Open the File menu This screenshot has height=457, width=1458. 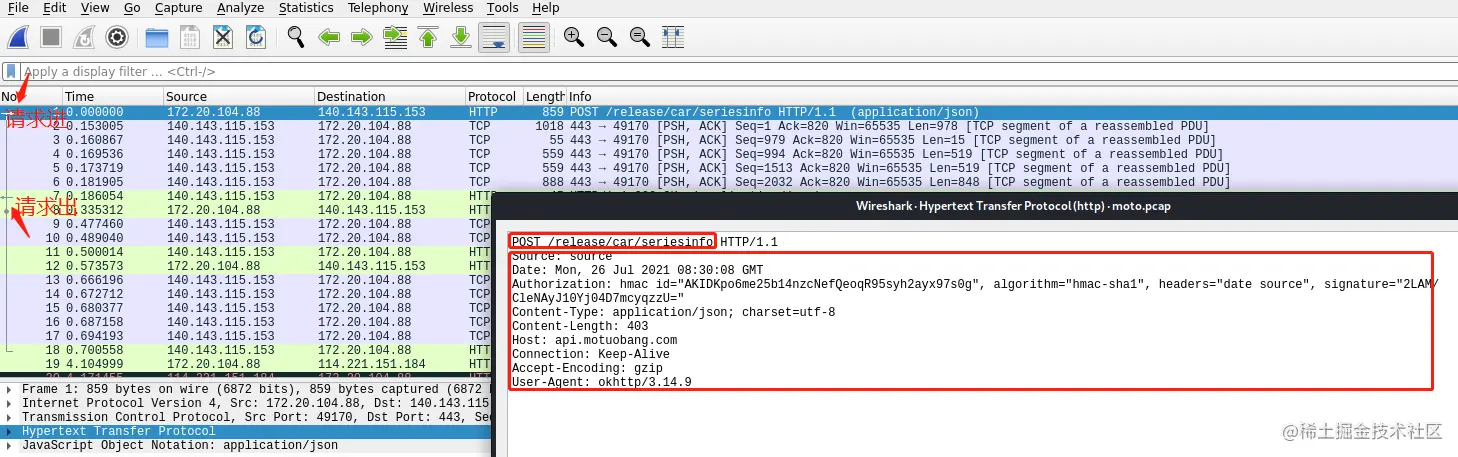pyautogui.click(x=18, y=8)
